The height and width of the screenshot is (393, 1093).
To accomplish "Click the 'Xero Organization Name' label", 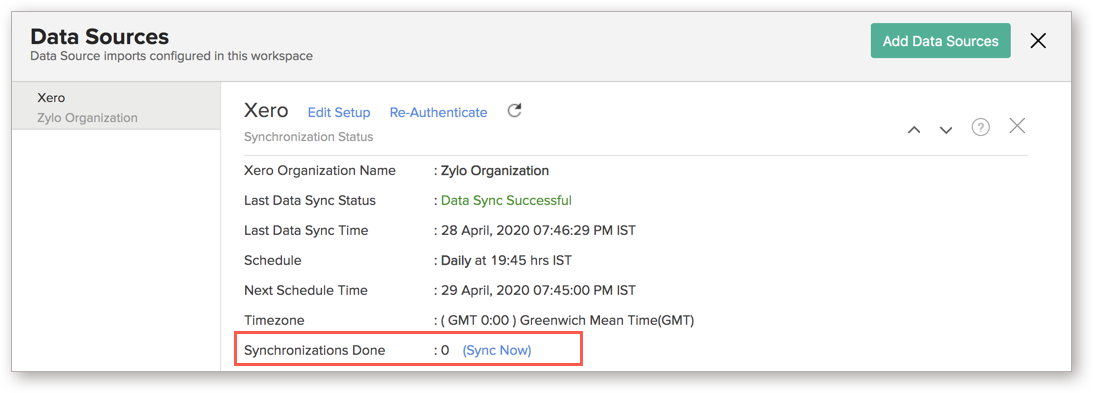I will click(320, 171).
